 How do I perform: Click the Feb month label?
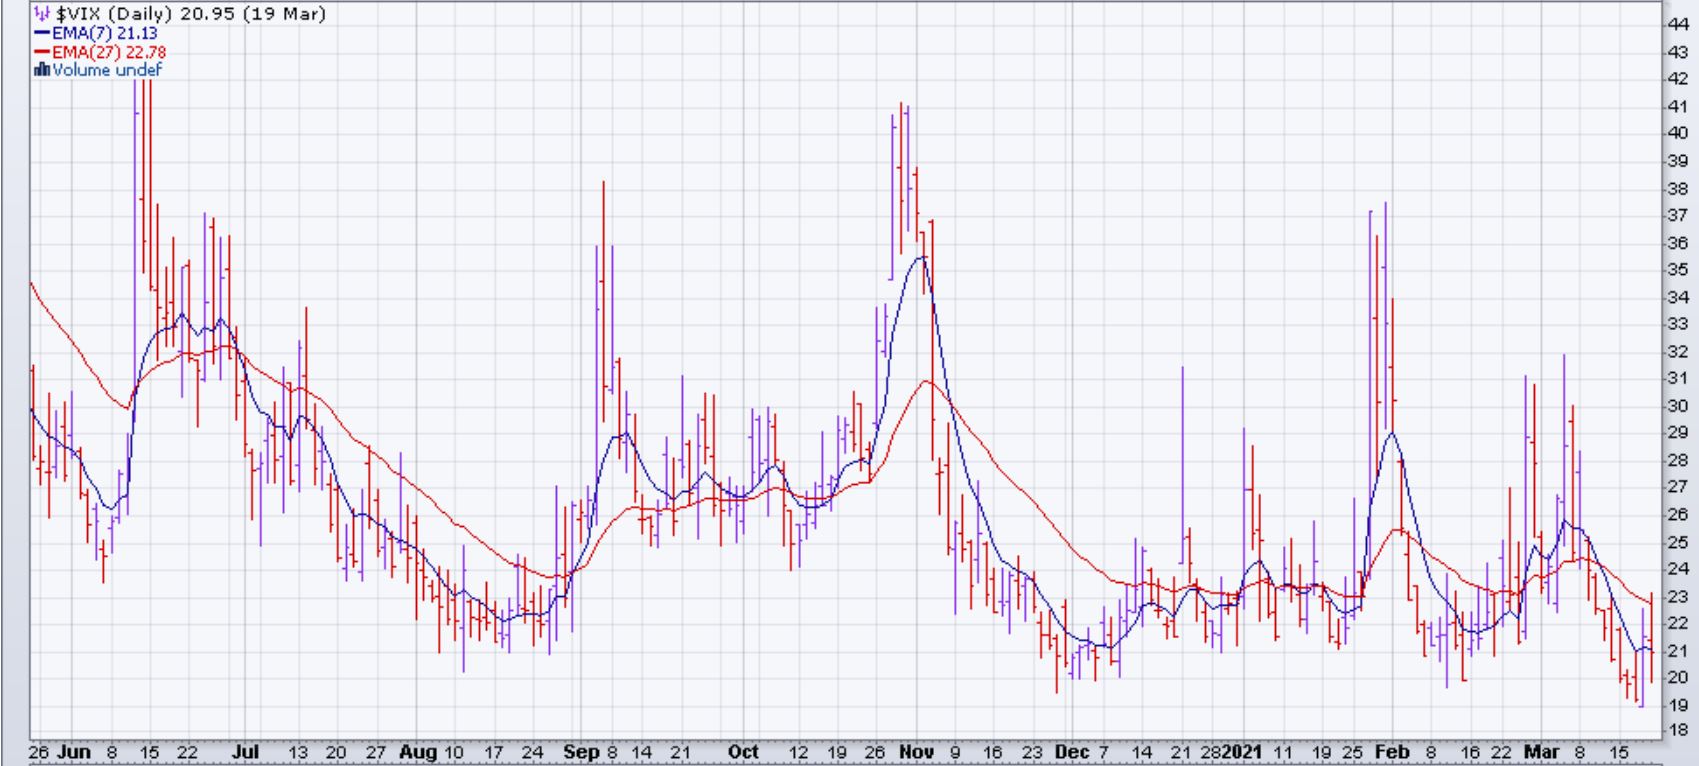click(x=1391, y=752)
